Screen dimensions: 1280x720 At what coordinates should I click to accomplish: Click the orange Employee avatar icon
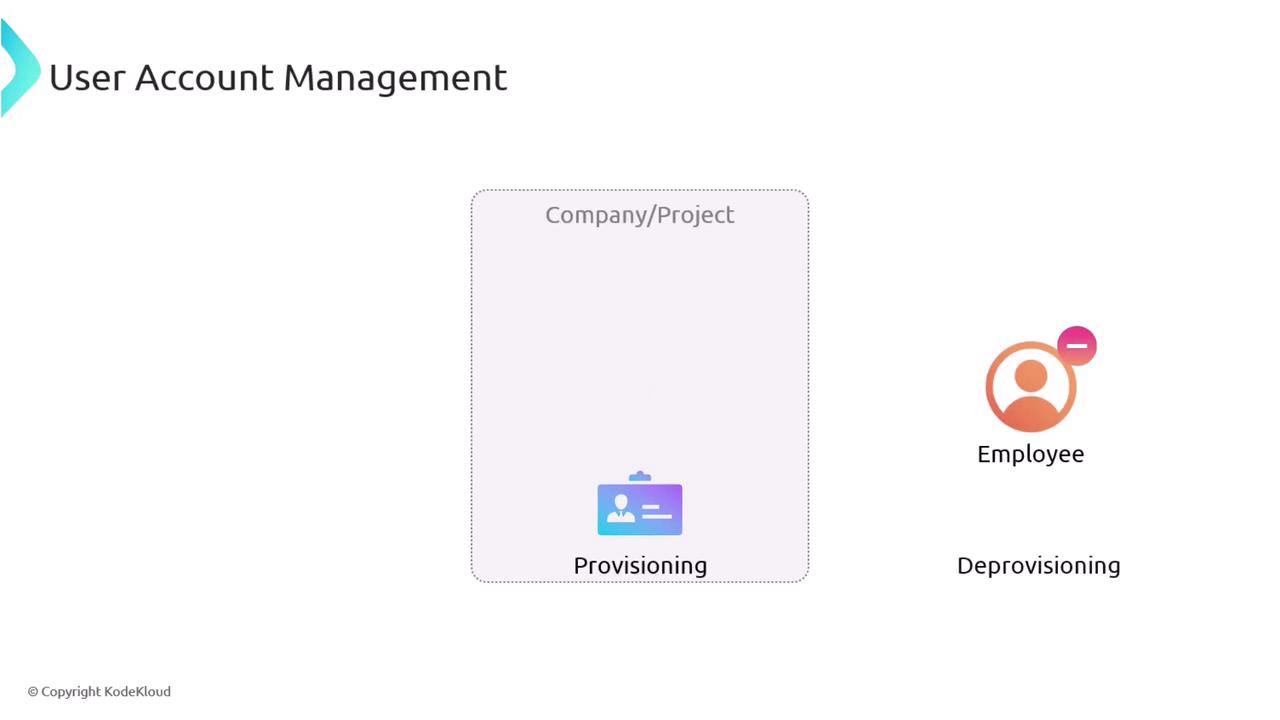[x=1031, y=387]
